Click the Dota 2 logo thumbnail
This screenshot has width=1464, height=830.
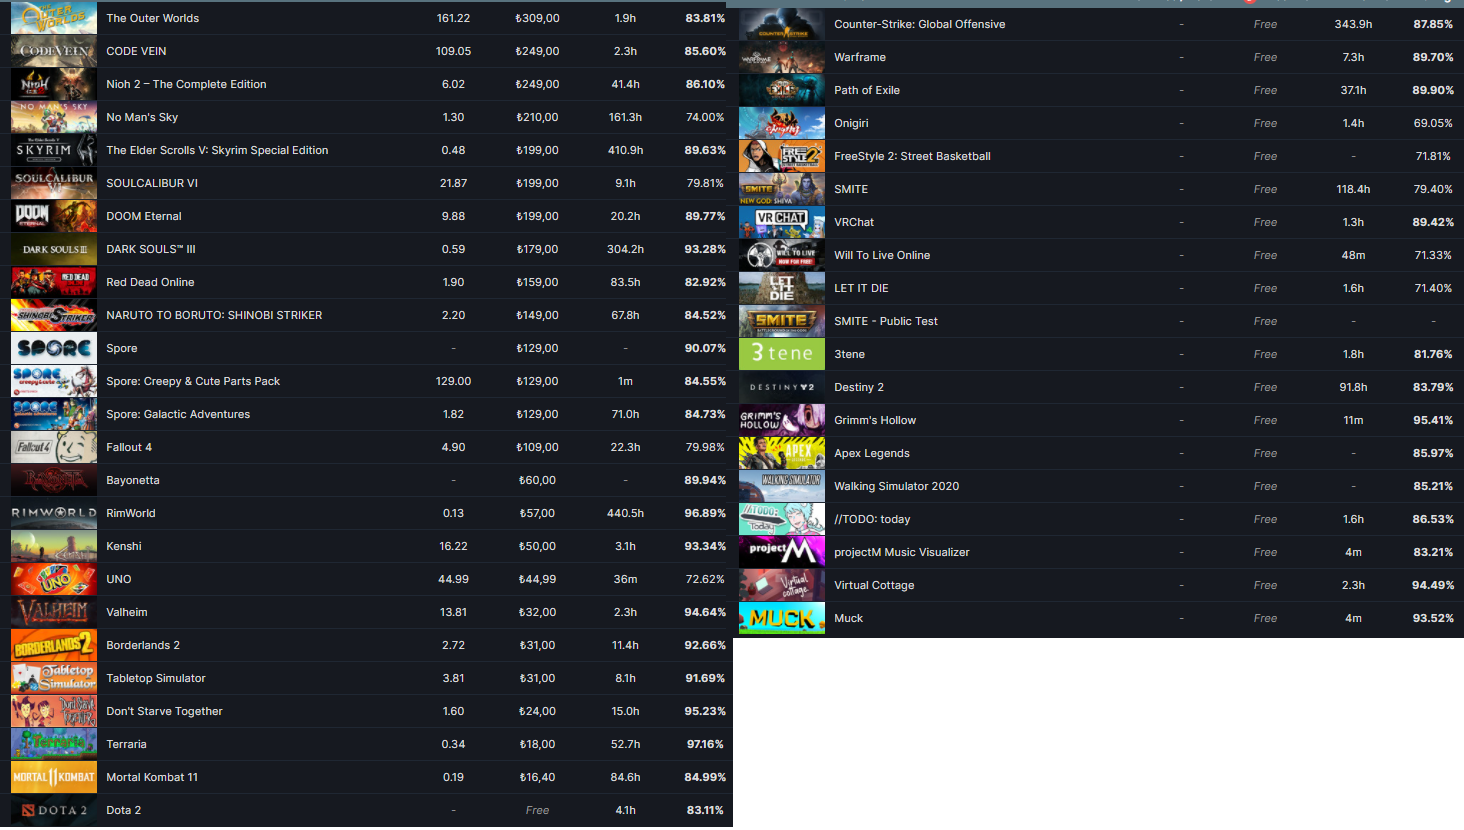[54, 810]
